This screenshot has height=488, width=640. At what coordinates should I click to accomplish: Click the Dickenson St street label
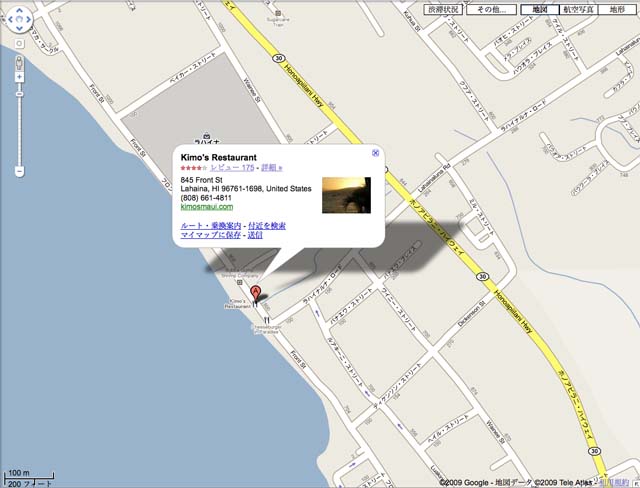point(471,314)
